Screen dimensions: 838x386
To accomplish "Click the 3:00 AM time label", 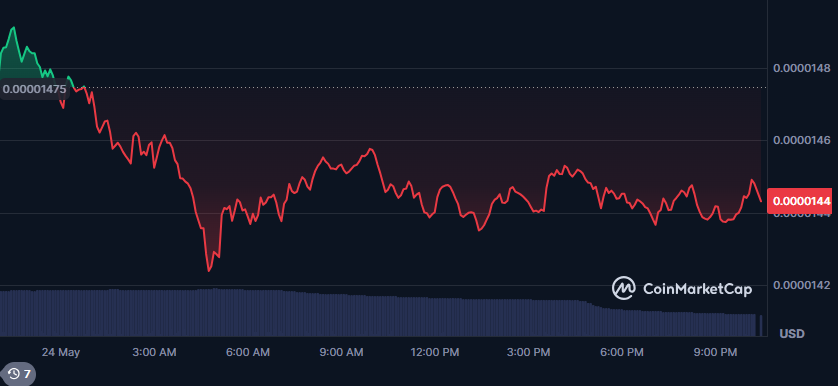I will click(155, 352).
